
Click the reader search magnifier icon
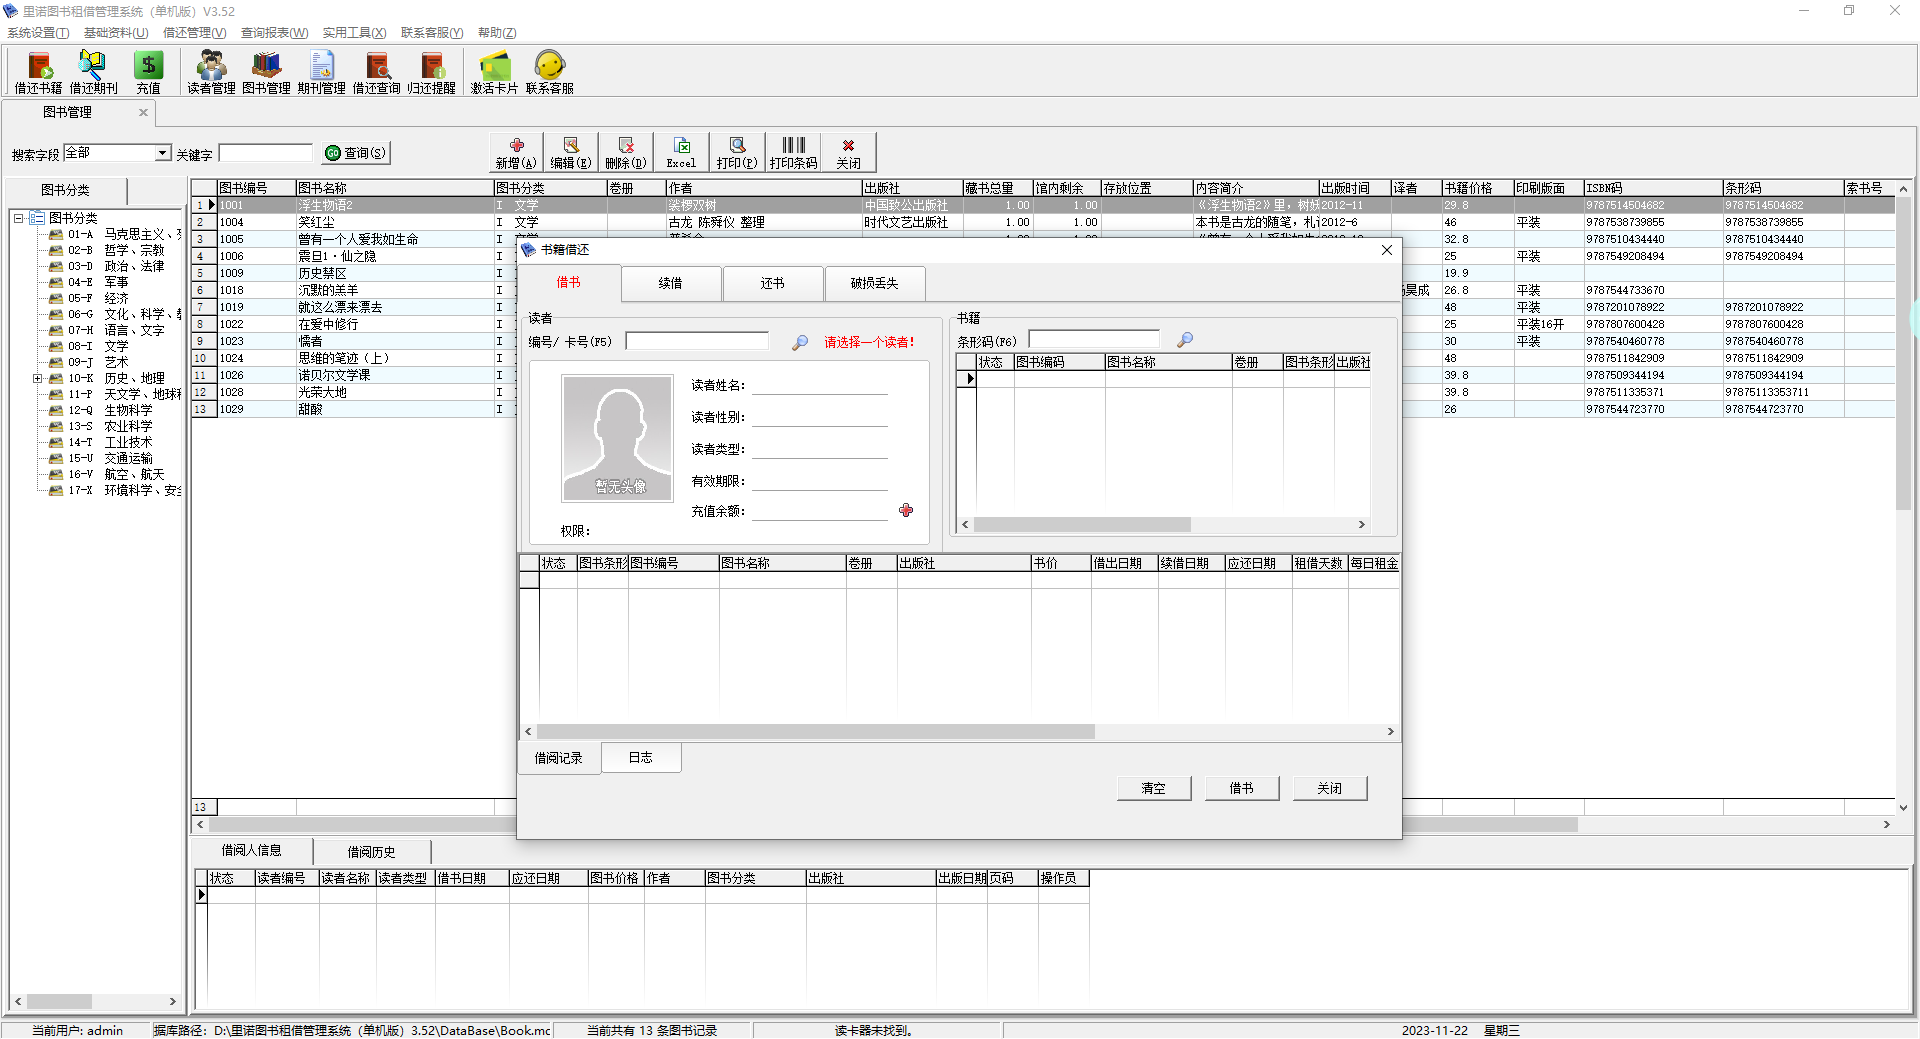point(800,343)
